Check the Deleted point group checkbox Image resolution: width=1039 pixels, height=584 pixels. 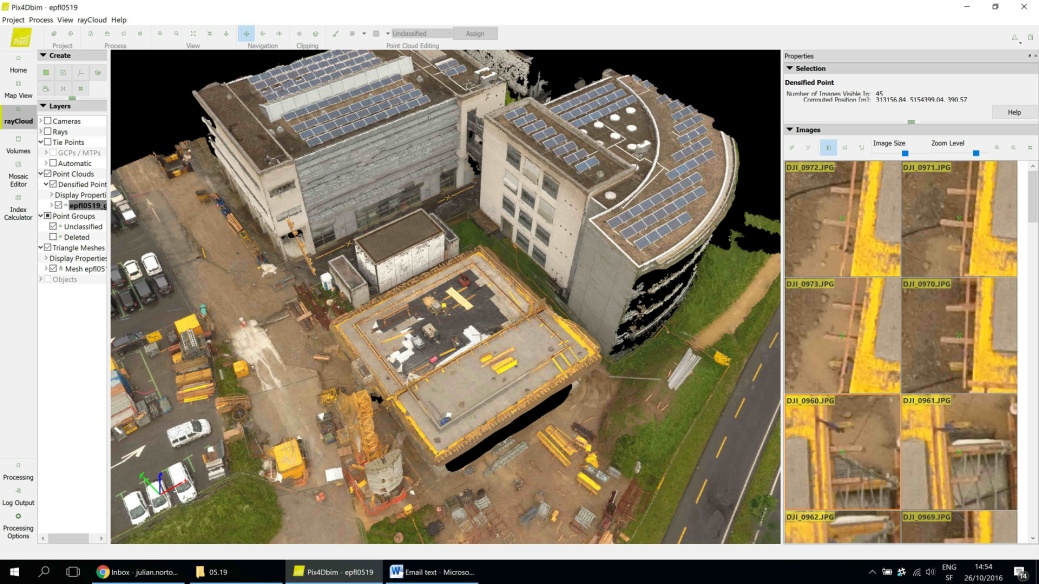click(x=53, y=237)
